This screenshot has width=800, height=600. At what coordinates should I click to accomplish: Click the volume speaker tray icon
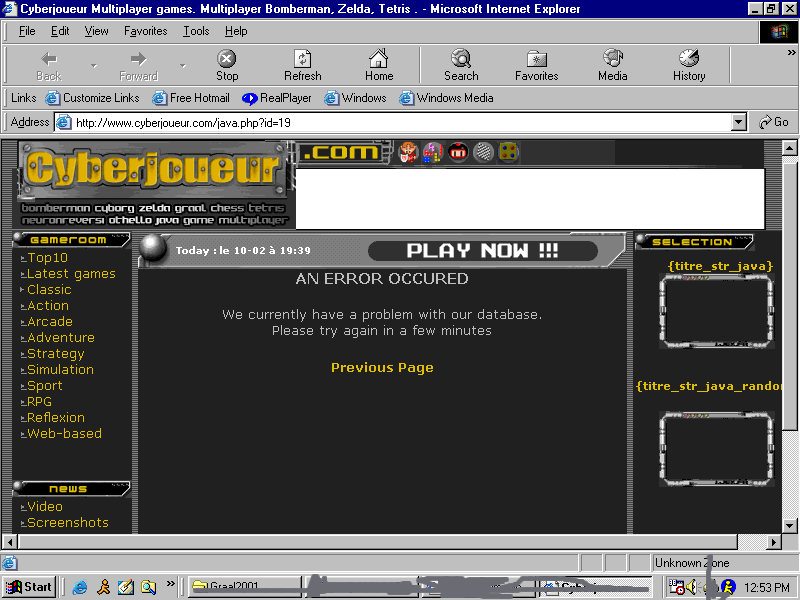[691, 587]
